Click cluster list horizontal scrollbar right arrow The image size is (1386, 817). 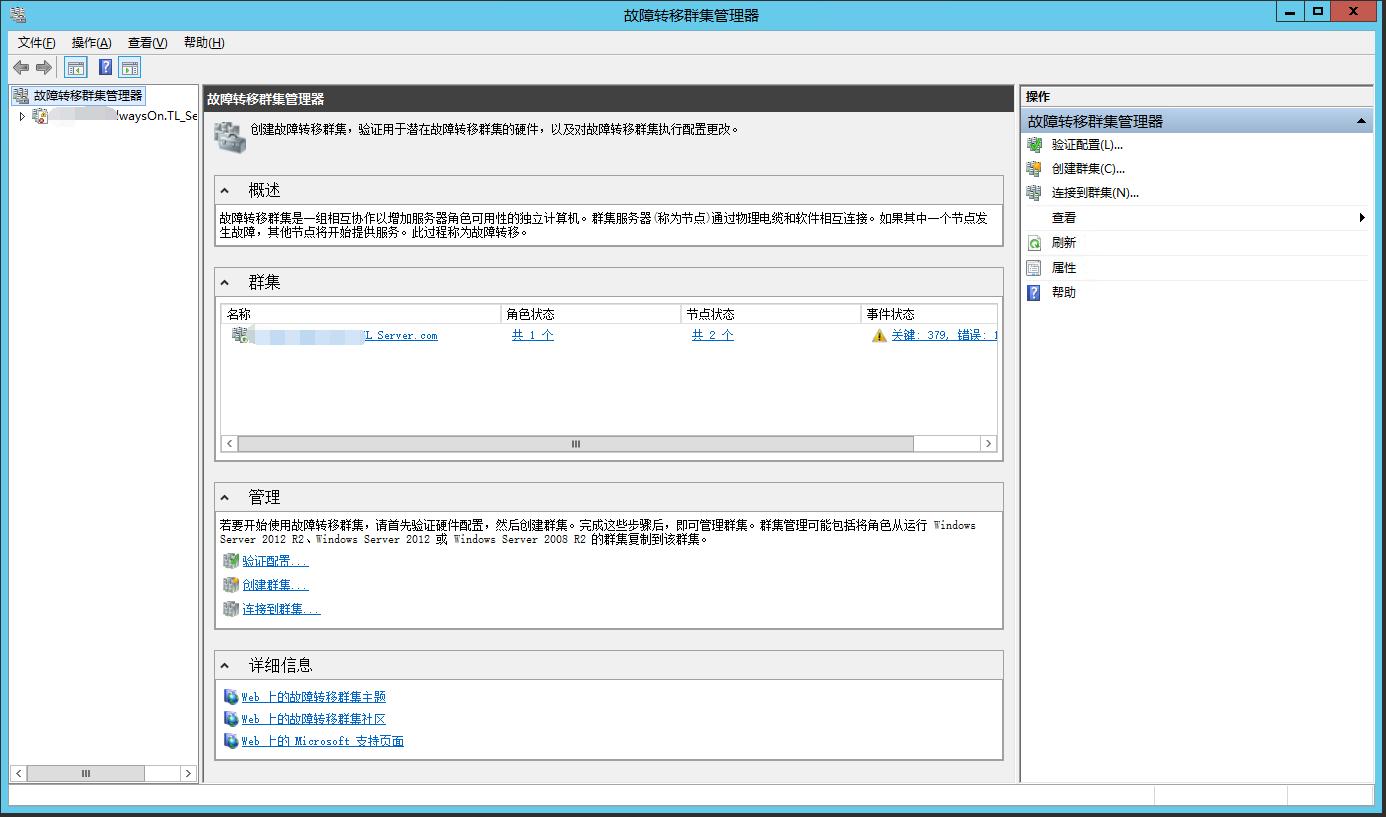988,443
